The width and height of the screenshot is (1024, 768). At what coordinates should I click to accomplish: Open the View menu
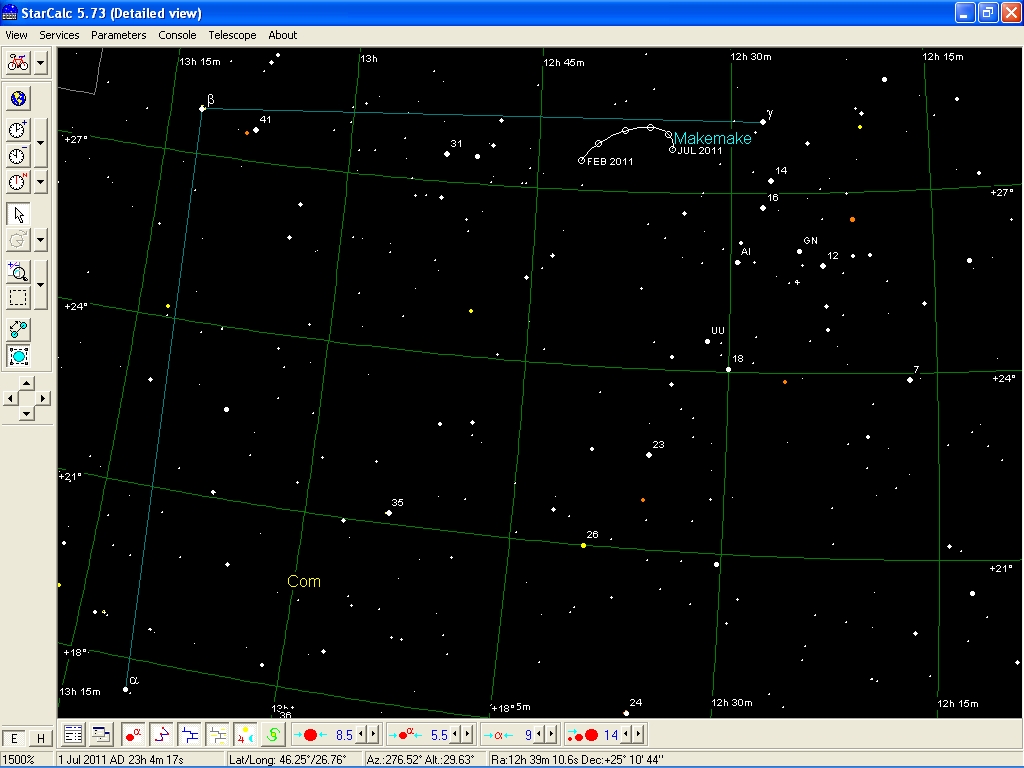coord(16,35)
